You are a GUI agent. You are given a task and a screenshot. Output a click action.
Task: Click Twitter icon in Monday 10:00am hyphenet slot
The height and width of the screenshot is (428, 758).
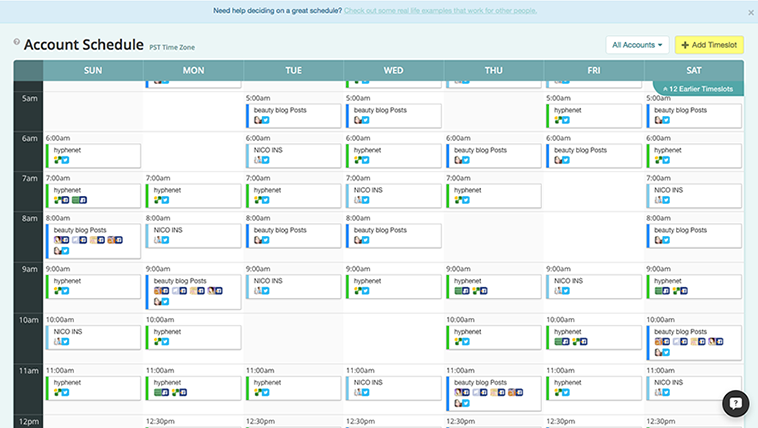point(165,341)
